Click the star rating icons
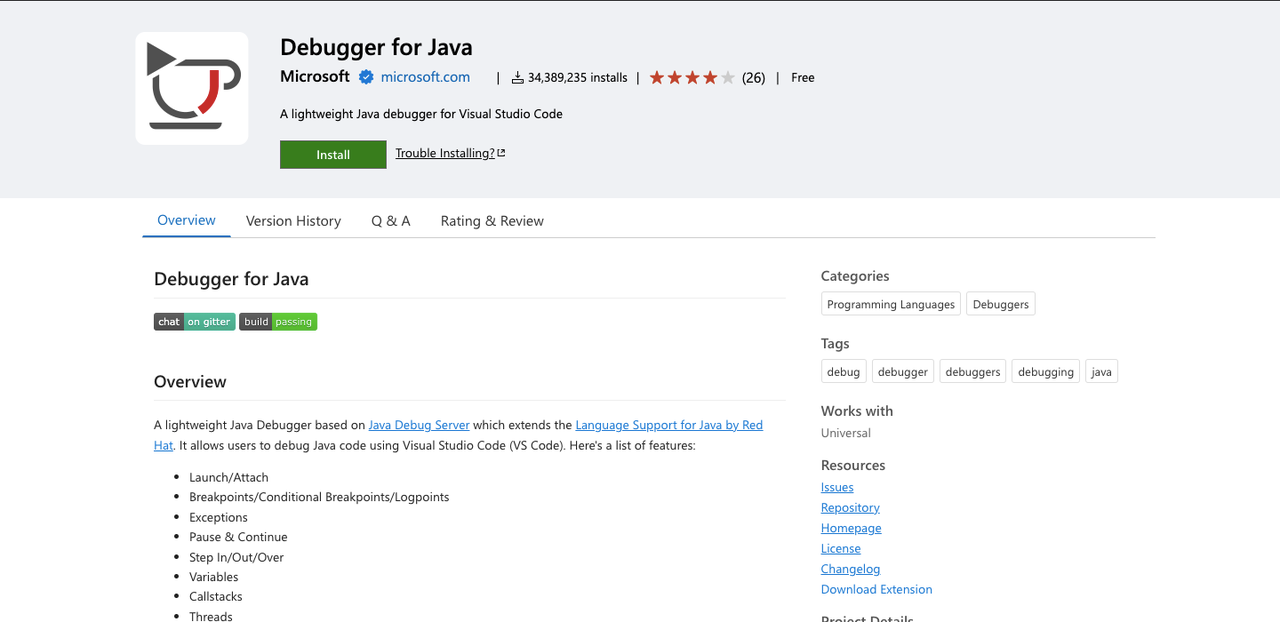Image resolution: width=1280 pixels, height=622 pixels. [692, 77]
